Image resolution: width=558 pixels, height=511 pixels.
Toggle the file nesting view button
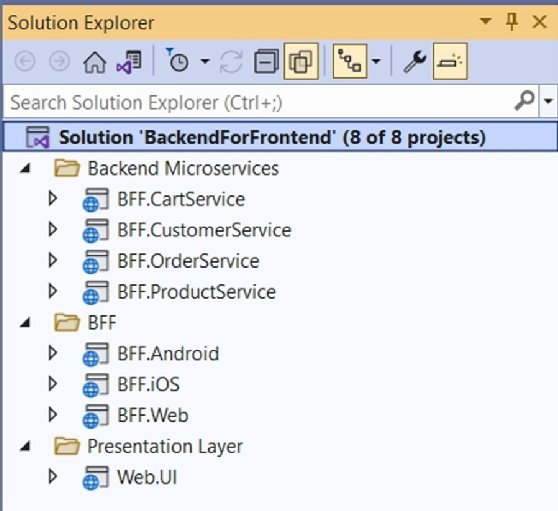coord(349,62)
